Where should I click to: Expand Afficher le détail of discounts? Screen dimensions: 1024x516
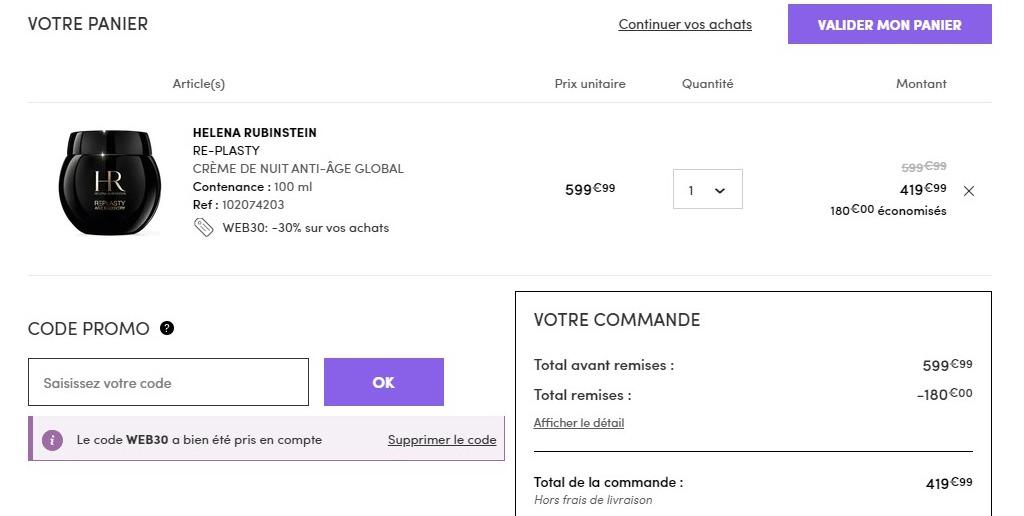[579, 423]
